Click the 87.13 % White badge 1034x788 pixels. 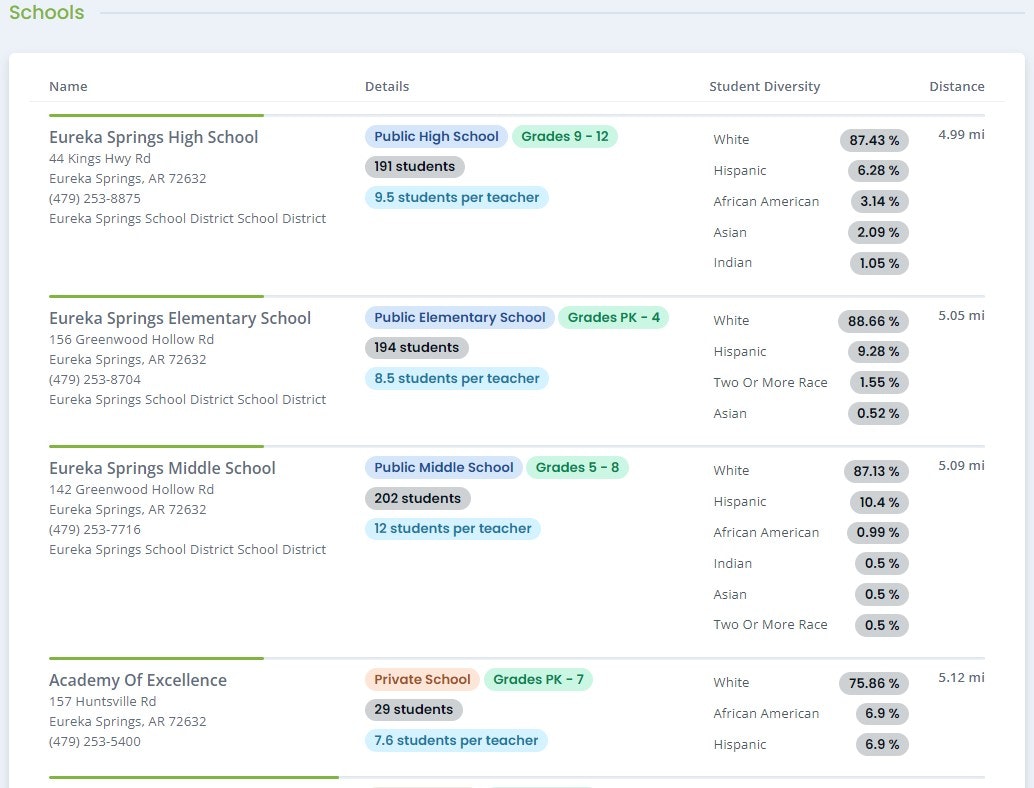tap(876, 471)
